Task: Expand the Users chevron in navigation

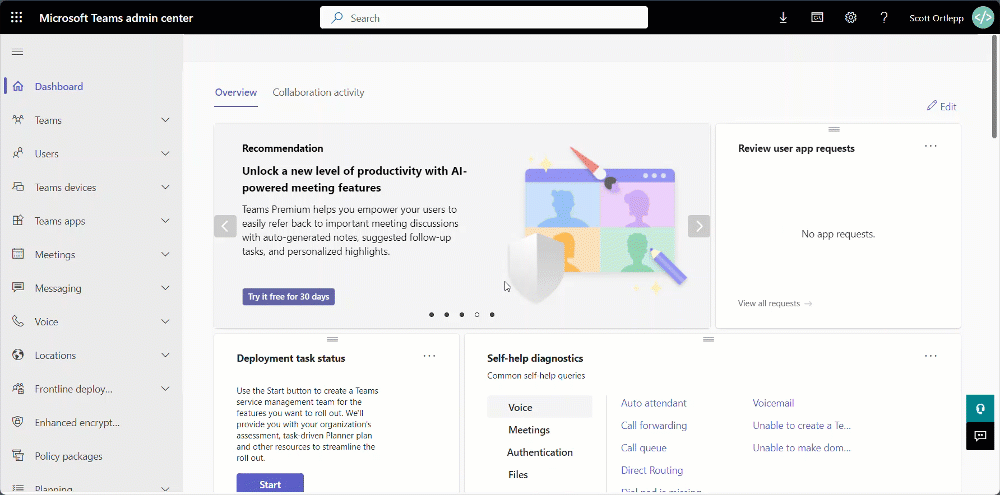Action: (165, 154)
